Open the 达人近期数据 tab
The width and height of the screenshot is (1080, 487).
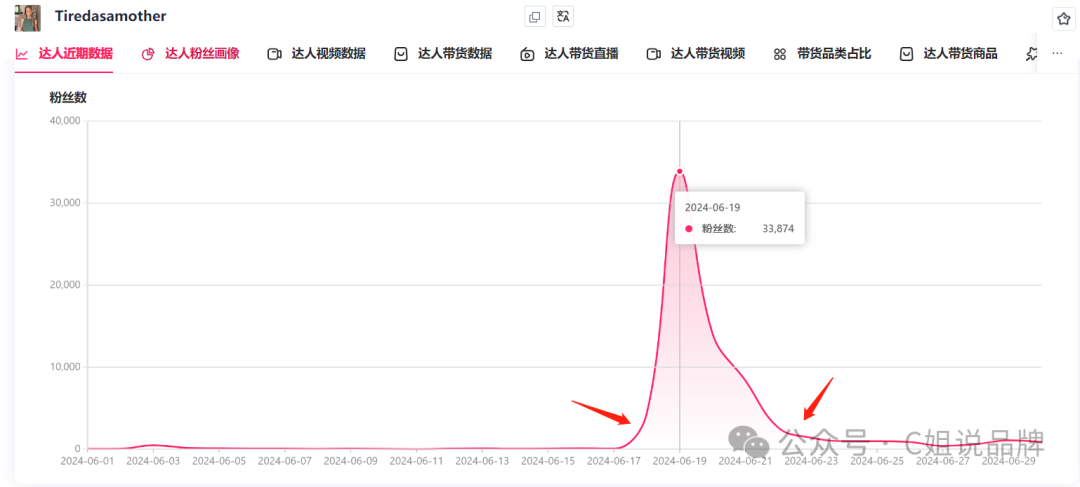coord(64,54)
